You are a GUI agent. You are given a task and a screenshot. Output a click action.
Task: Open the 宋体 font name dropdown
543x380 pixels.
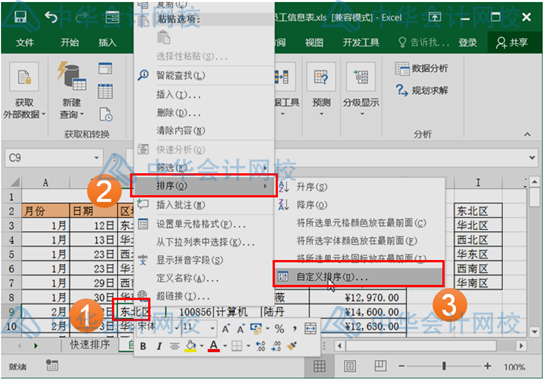click(177, 328)
